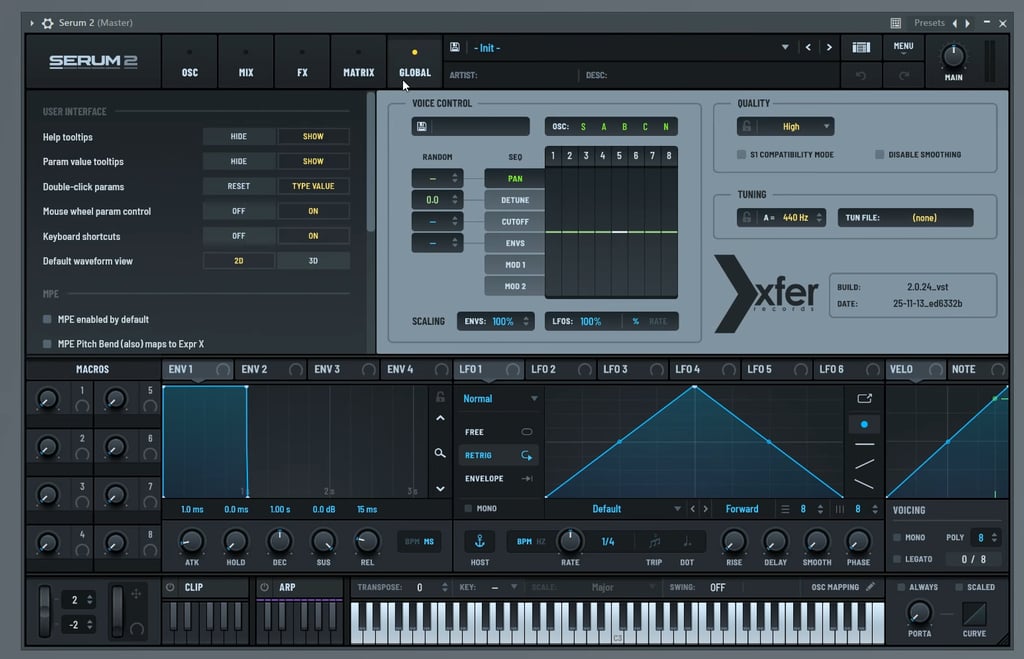The width and height of the screenshot is (1024, 659).
Task: Click the envelope down chevron
Action: click(x=440, y=489)
